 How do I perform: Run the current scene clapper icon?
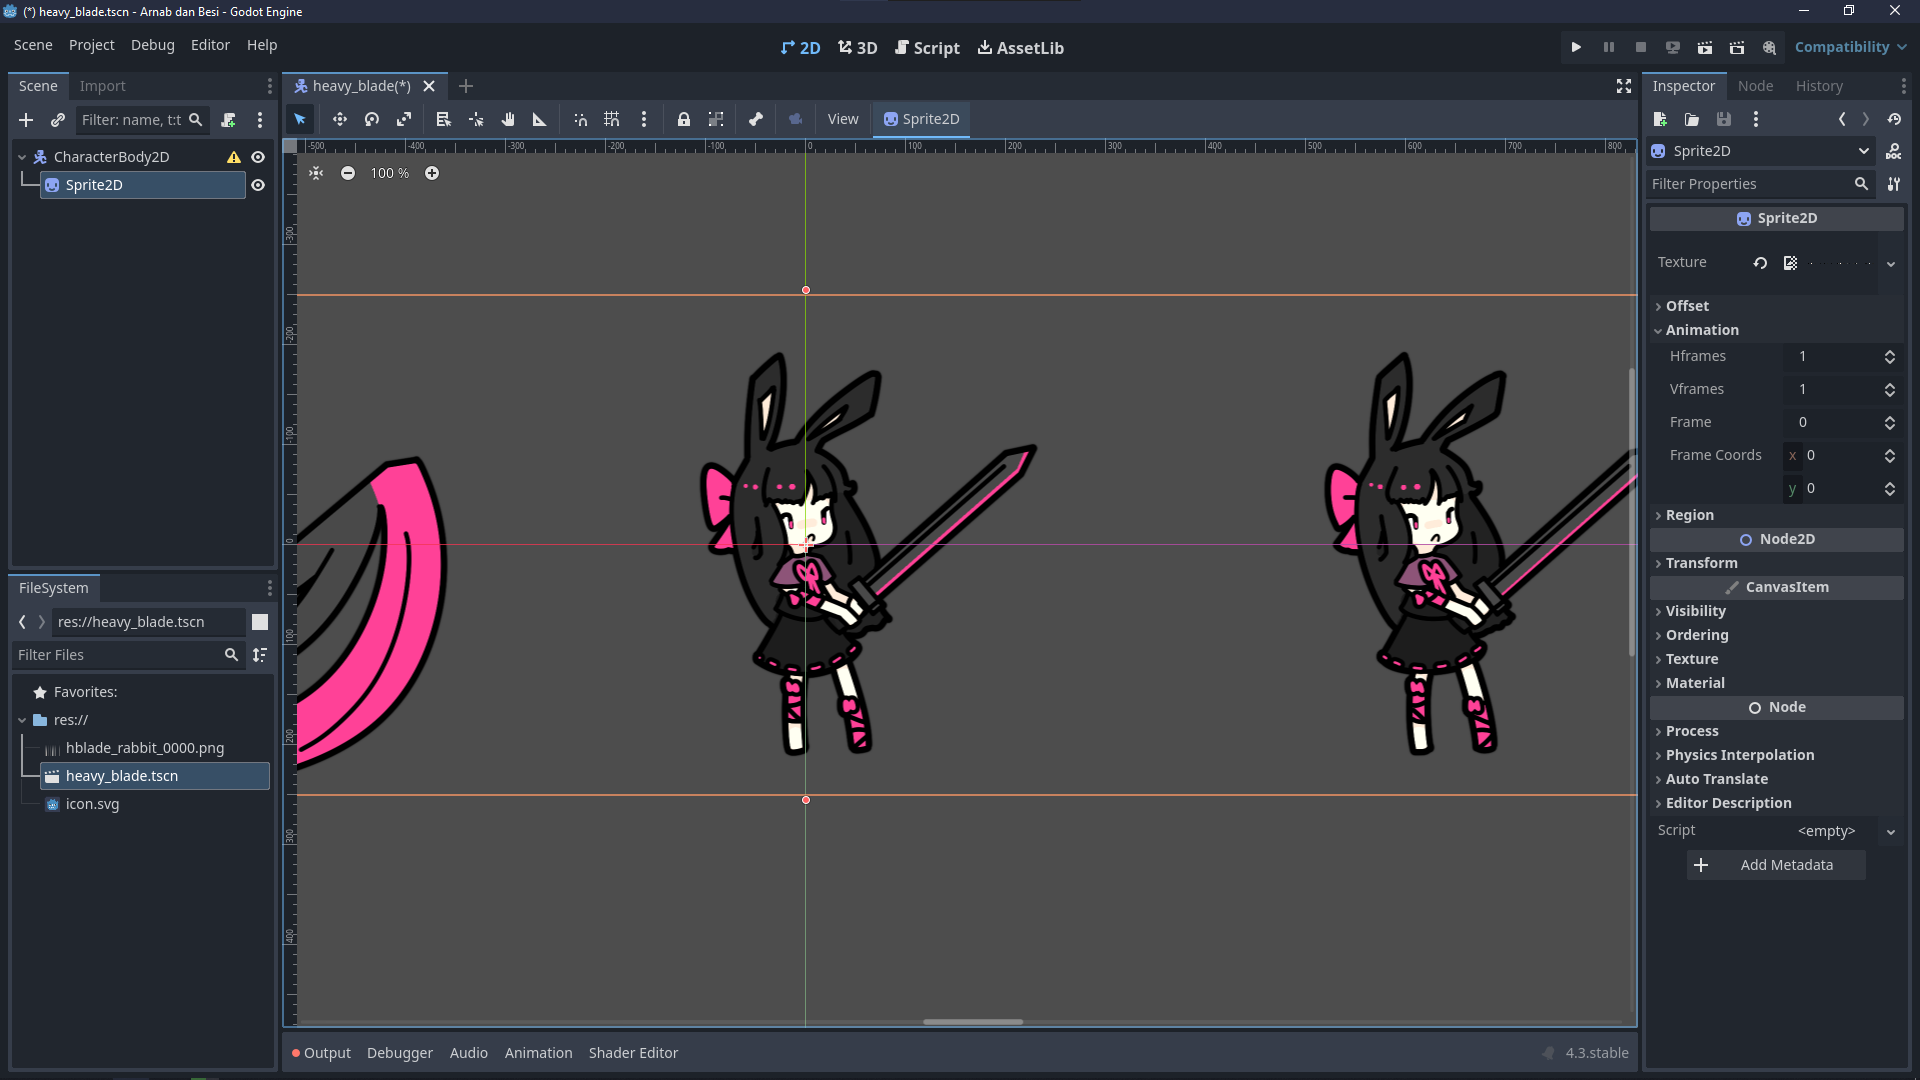[1705, 47]
